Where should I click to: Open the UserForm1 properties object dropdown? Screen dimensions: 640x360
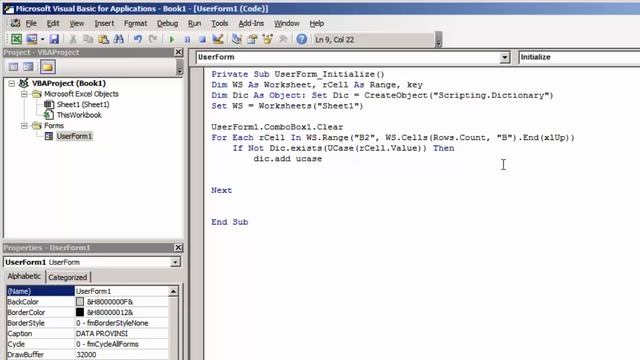[x=175, y=262]
